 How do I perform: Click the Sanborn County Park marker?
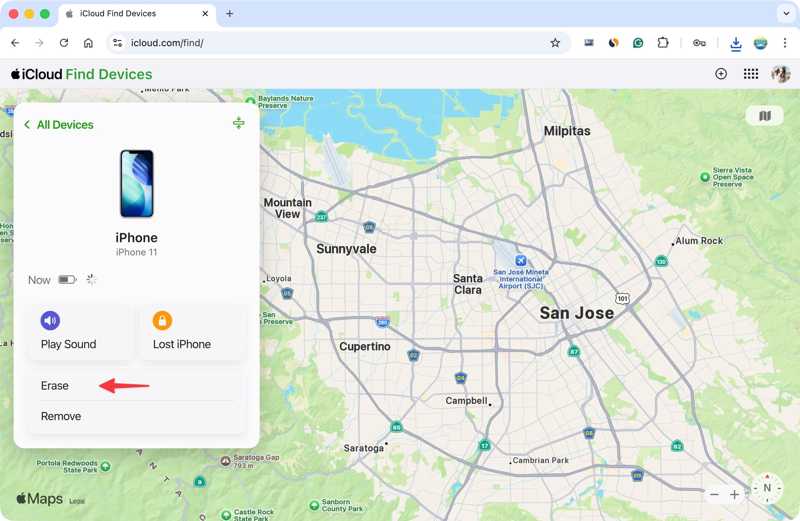[x=314, y=506]
